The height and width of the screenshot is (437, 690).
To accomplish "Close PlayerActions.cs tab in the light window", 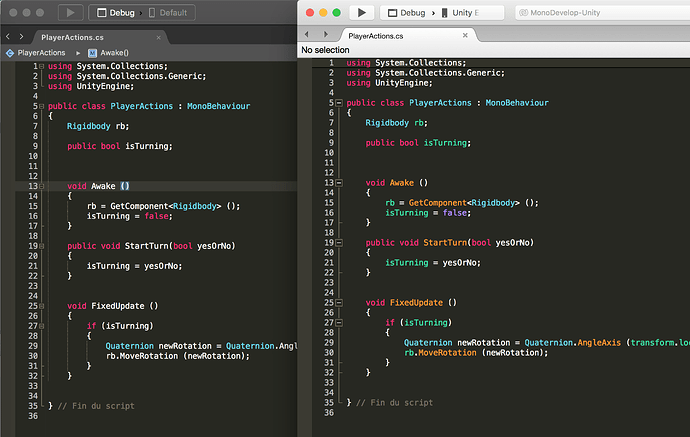I will (465, 35).
